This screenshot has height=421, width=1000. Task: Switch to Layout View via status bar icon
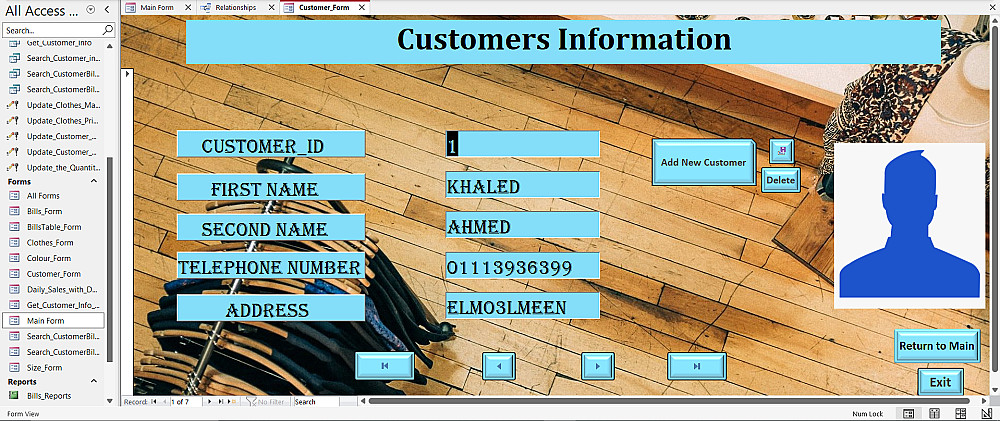pyautogui.click(x=962, y=414)
